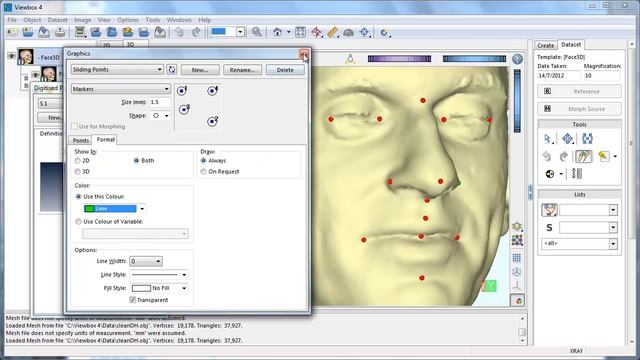This screenshot has height=360, width=640.
Task: Toggle the Transparent checkbox
Action: click(x=133, y=300)
